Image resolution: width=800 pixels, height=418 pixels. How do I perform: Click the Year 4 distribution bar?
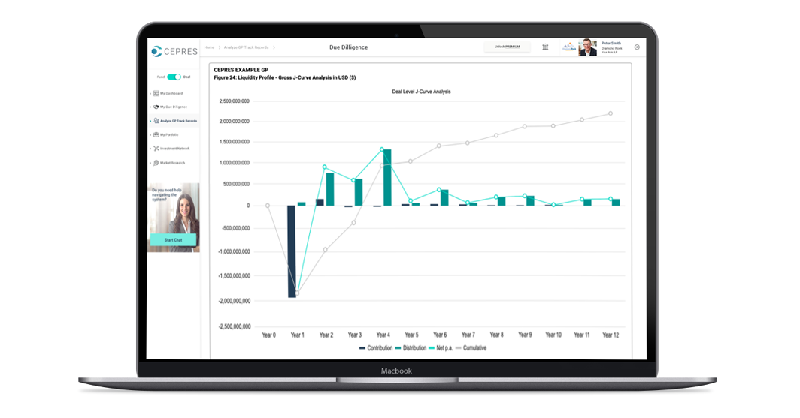point(387,178)
